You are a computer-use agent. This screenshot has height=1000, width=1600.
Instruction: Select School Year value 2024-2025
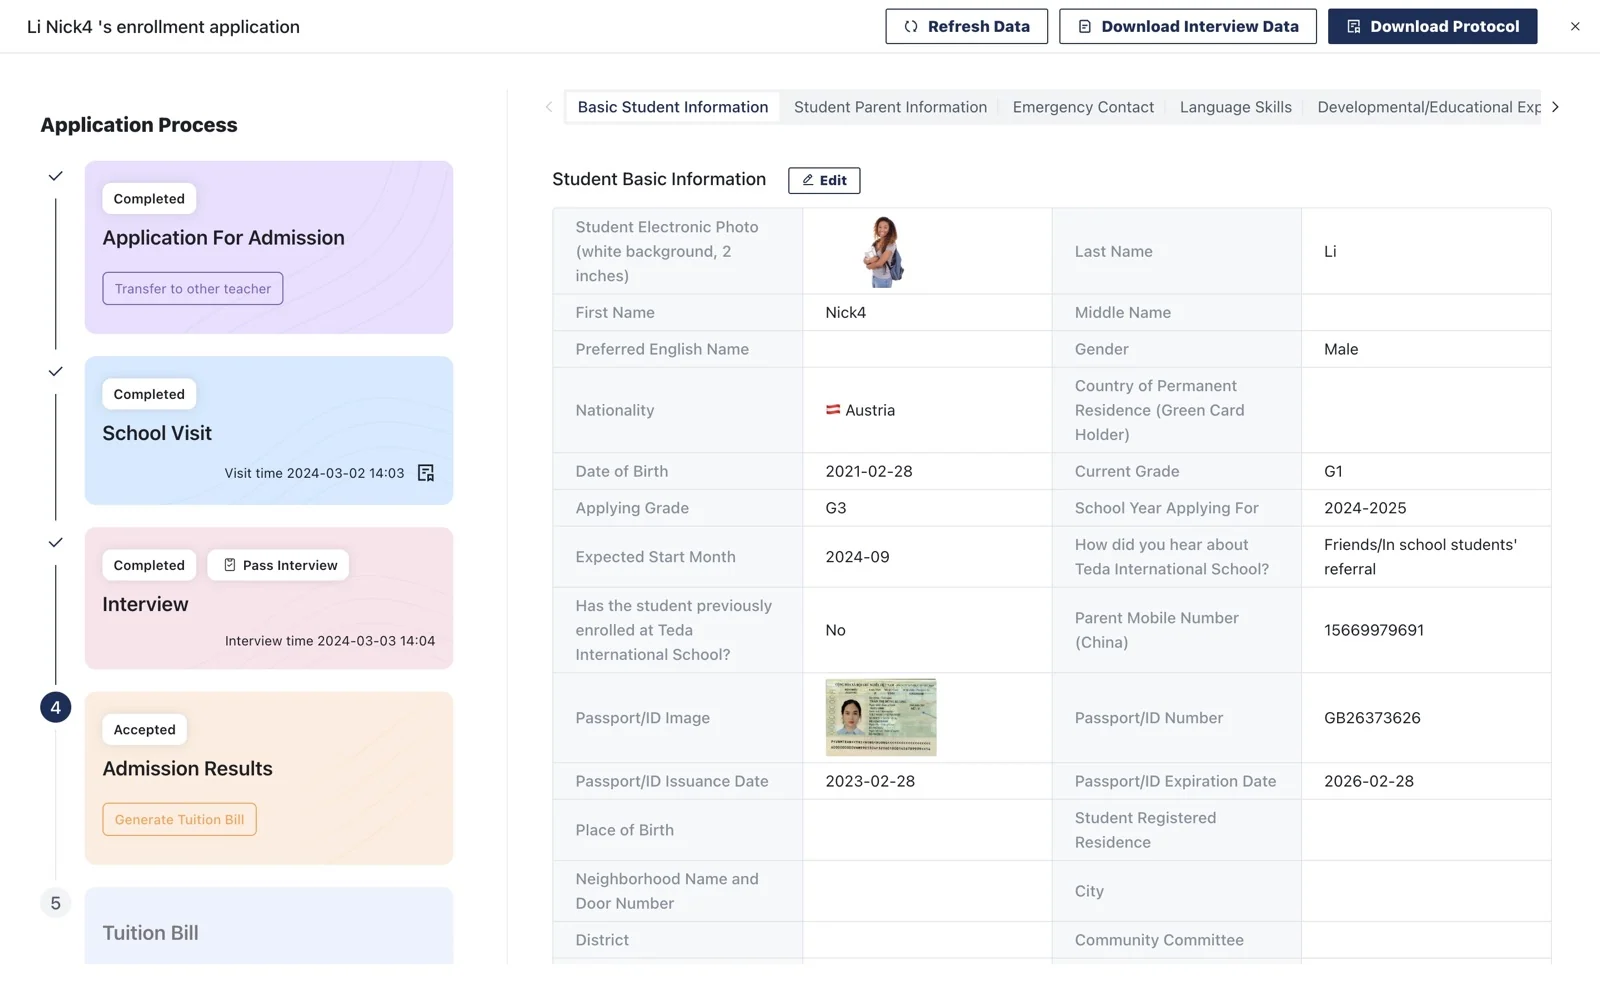tap(1365, 509)
